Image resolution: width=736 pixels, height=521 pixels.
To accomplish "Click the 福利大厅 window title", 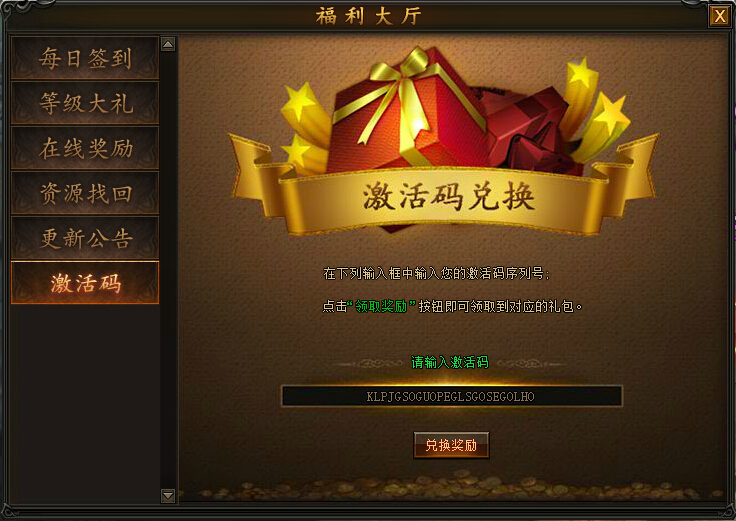I will [x=368, y=16].
